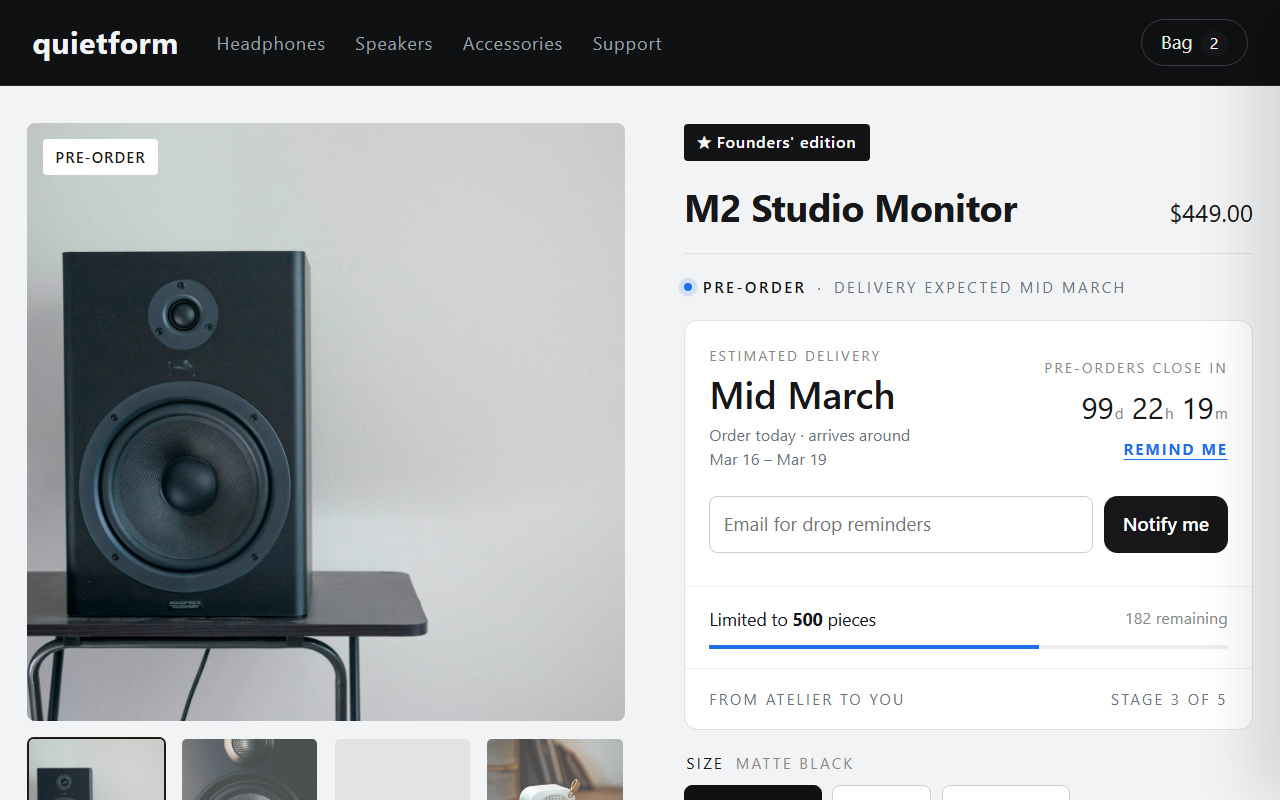
Task: Click the $449.00 price
Action: click(x=1211, y=214)
